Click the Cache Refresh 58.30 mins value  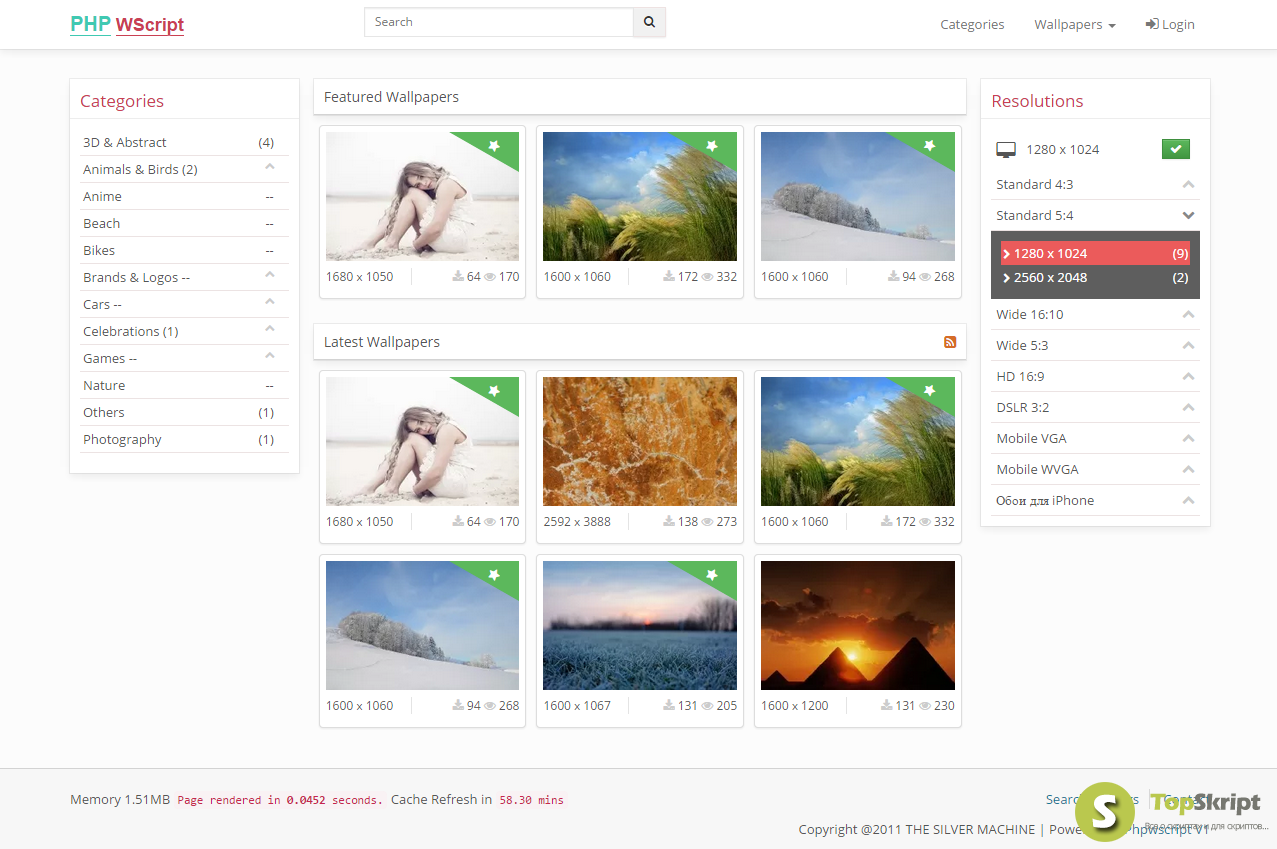531,800
